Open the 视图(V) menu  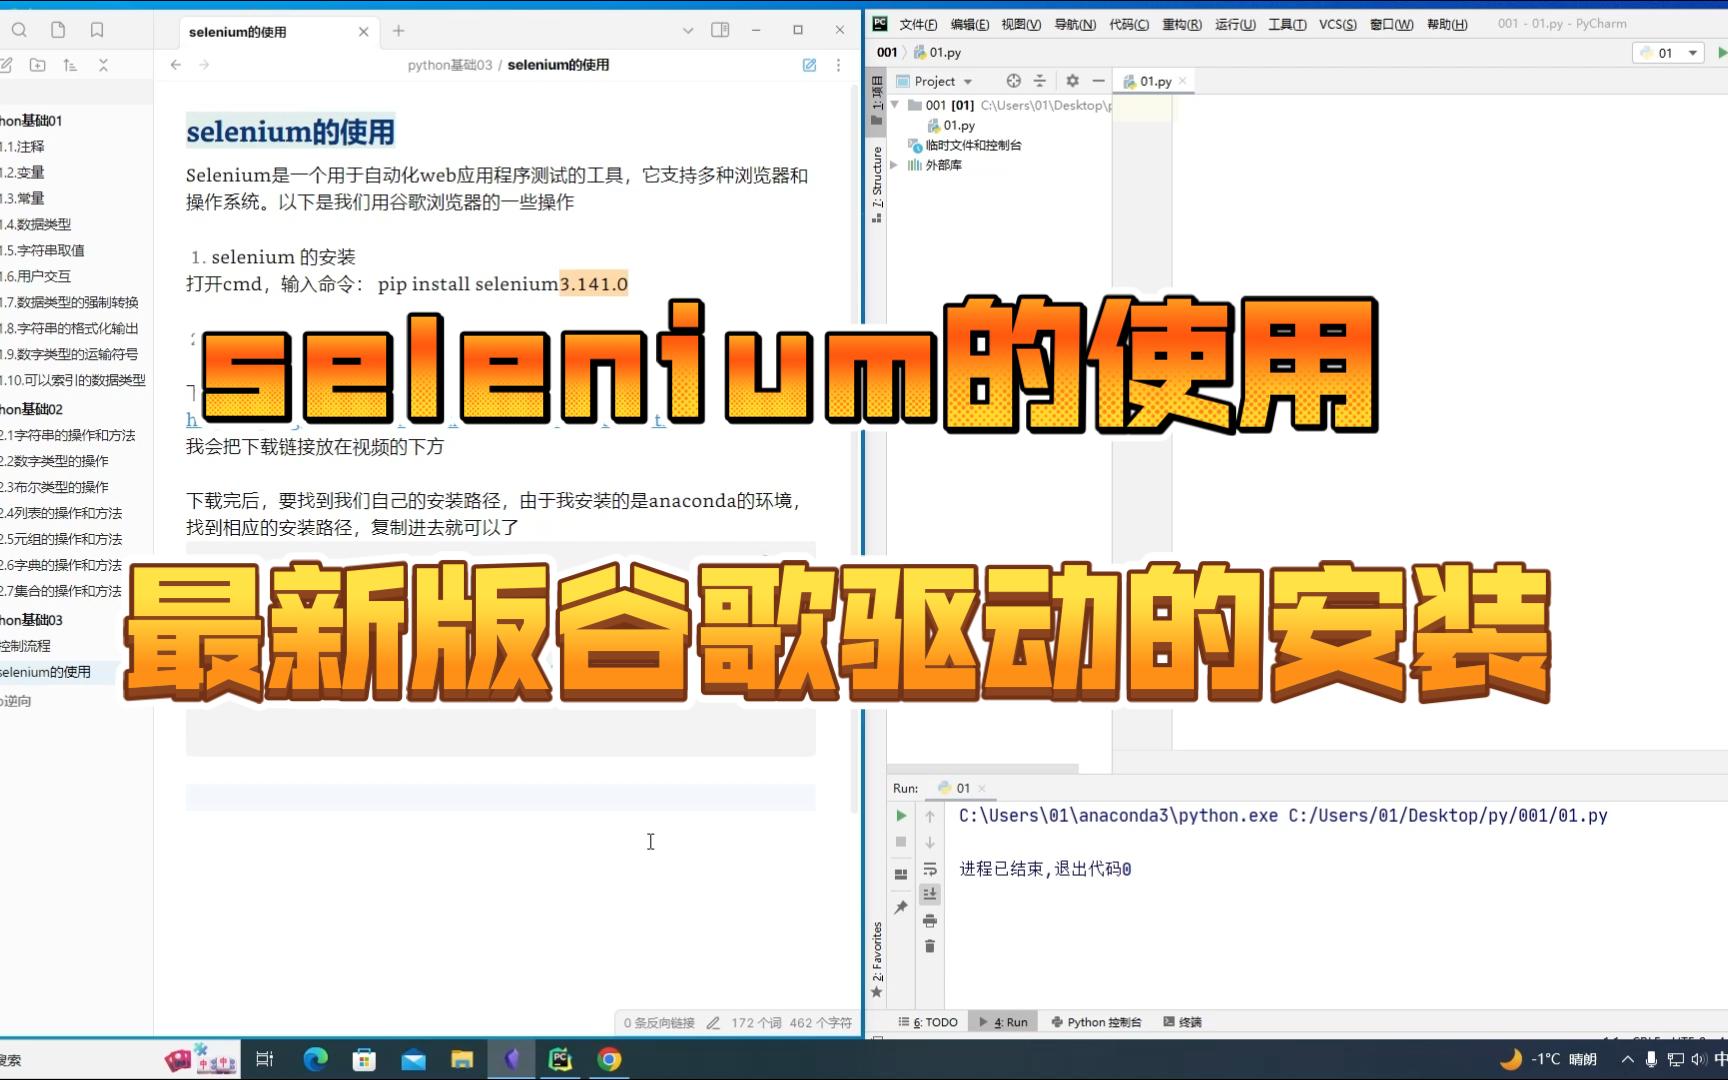tap(1021, 24)
